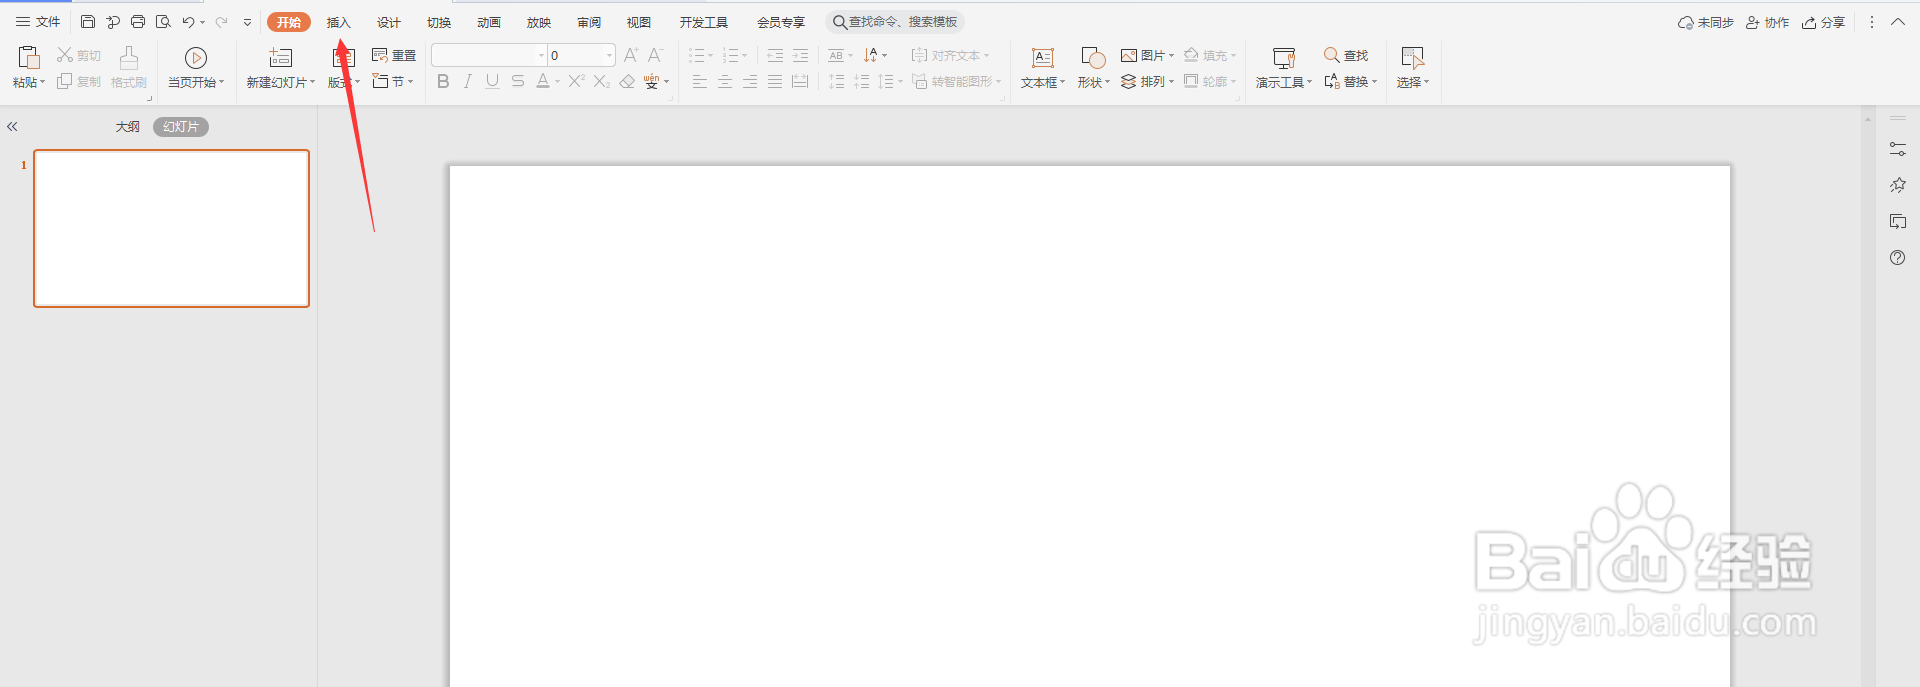The width and height of the screenshot is (1920, 687).
Task: Toggle Subscript formatting
Action: click(601, 81)
